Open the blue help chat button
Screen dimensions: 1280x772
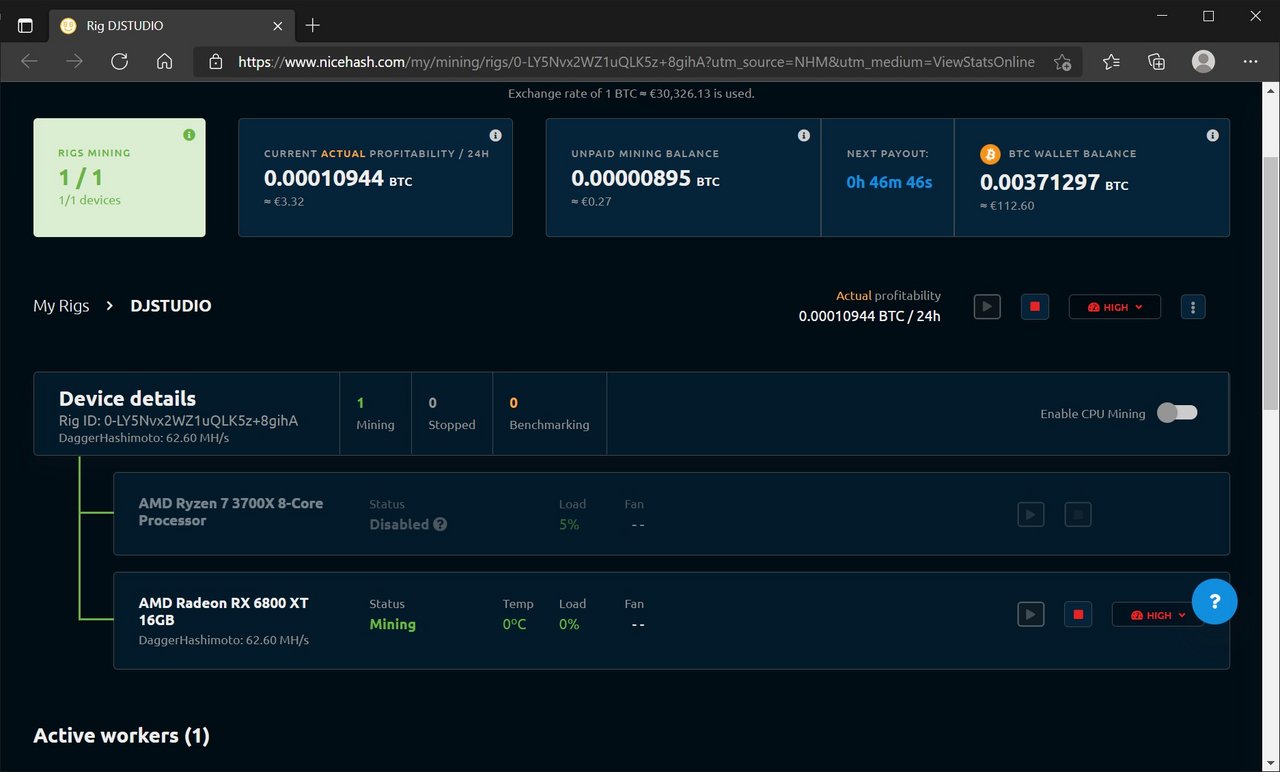[1215, 601]
